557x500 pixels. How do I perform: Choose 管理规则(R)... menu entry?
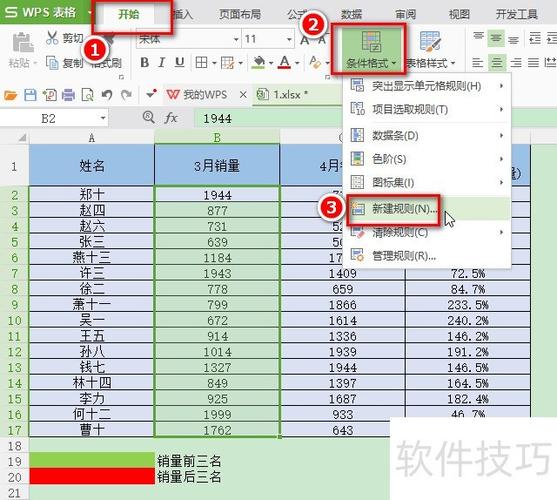point(427,256)
